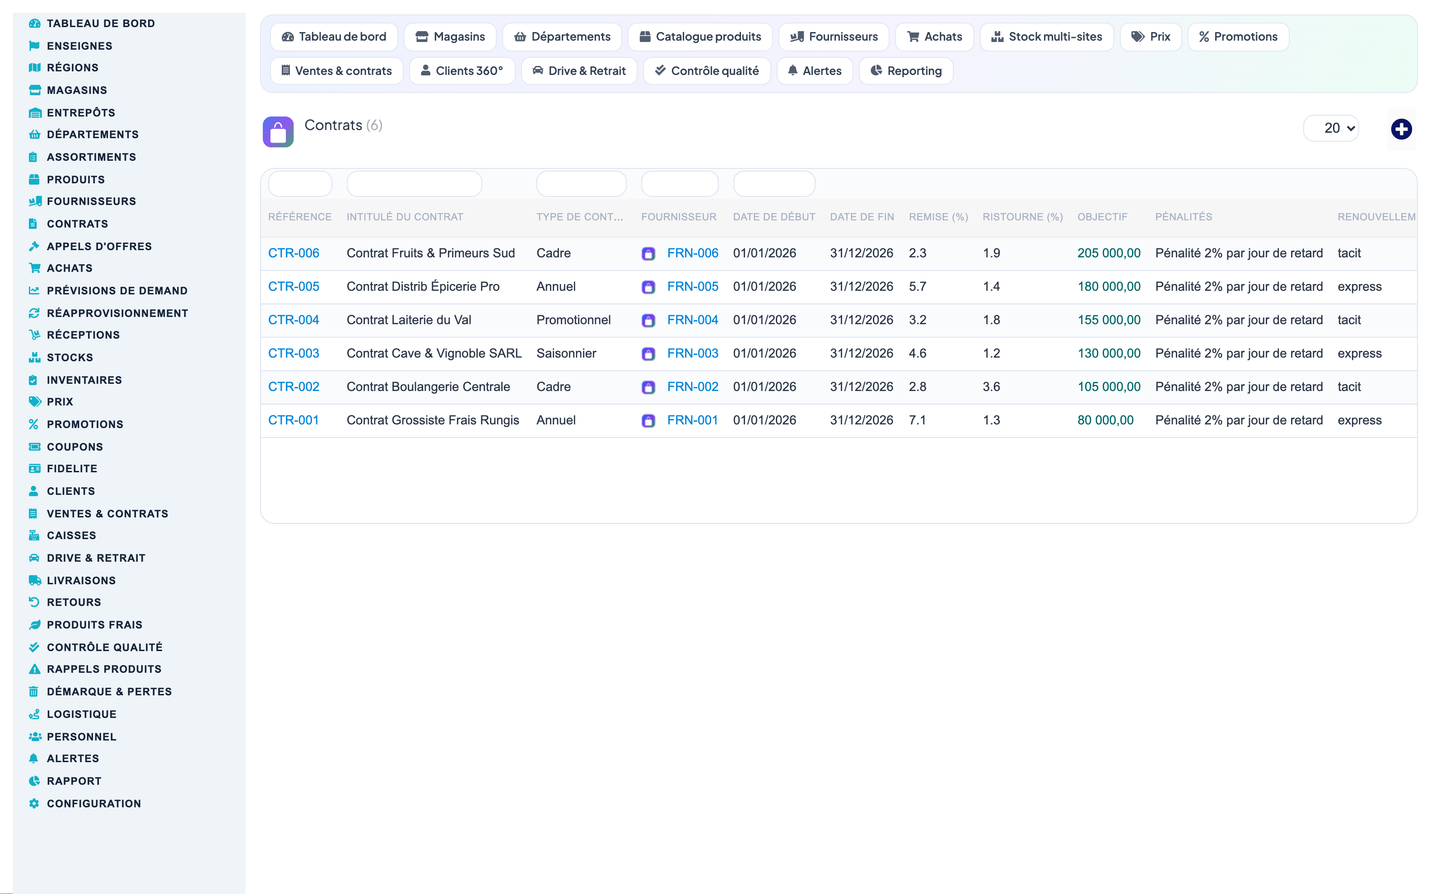
Task: Click the Entrepôts warehouse icon in sidebar
Action: tap(35, 113)
